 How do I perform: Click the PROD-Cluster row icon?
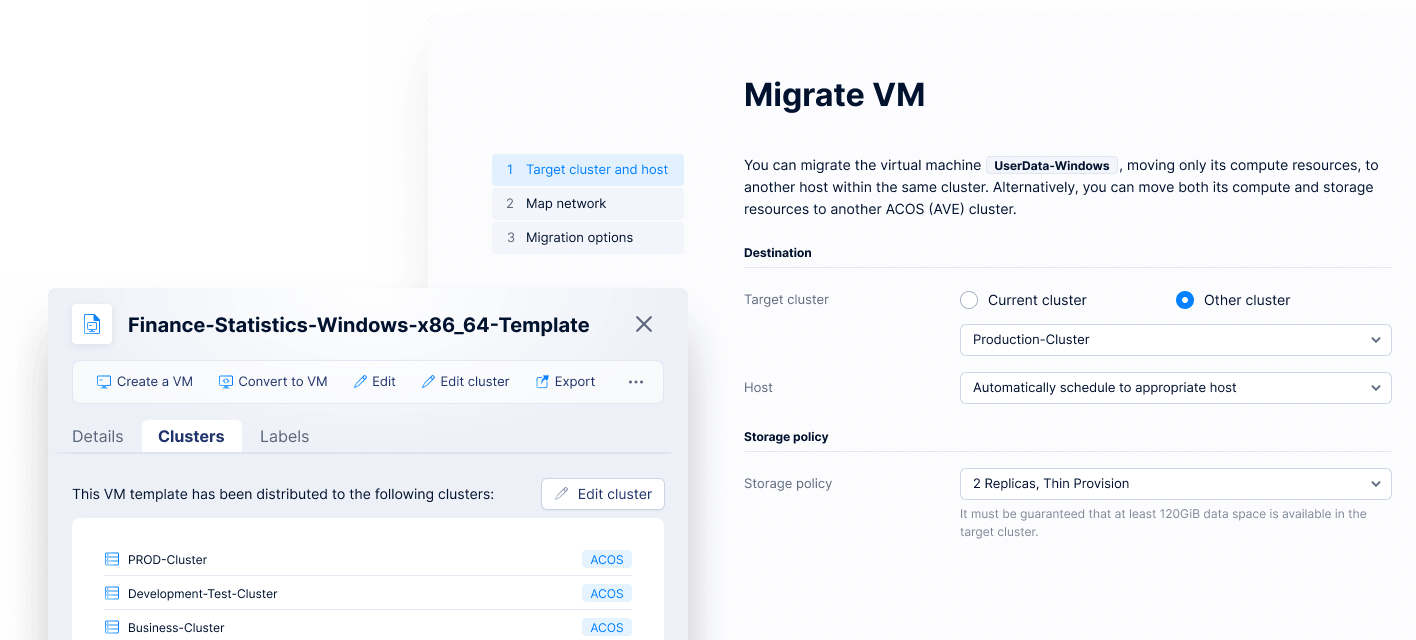coord(112,560)
